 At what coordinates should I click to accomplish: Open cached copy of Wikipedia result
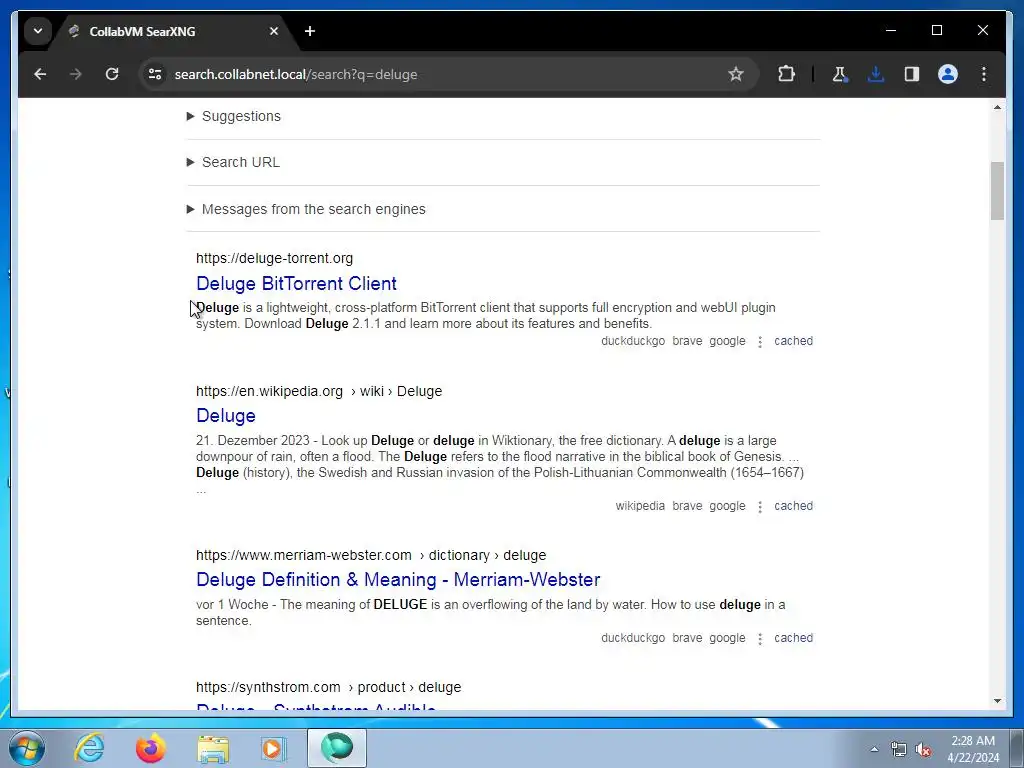coord(793,506)
